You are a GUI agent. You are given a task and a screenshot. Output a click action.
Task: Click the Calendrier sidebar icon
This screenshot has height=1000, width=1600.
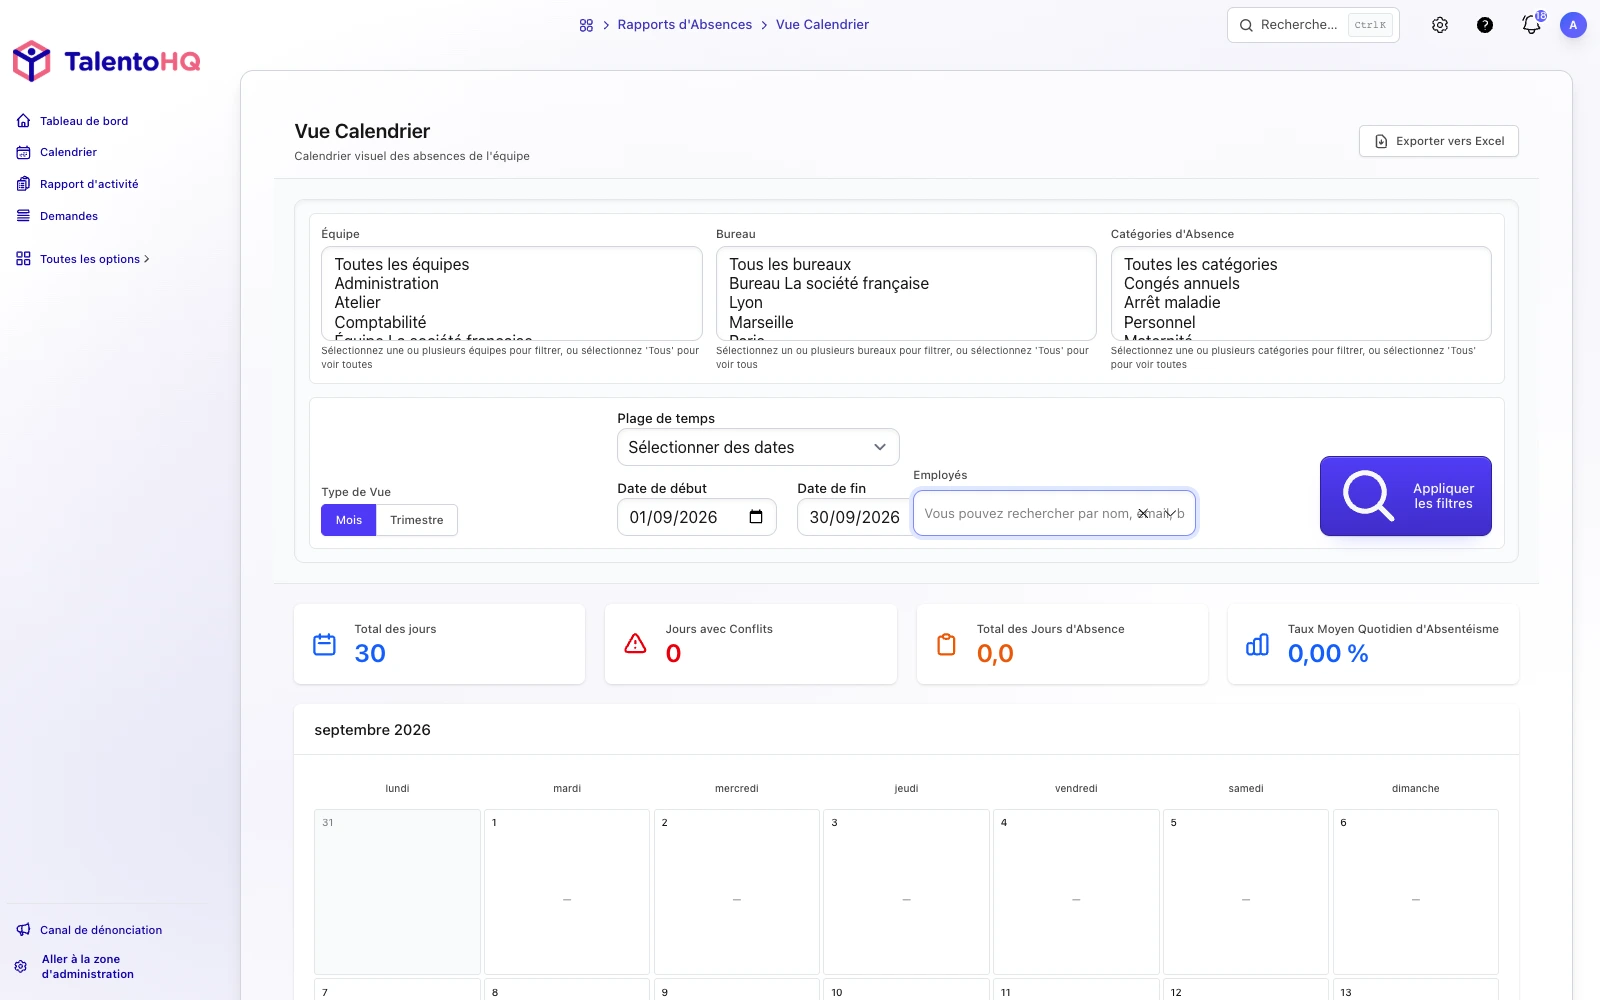pos(23,152)
